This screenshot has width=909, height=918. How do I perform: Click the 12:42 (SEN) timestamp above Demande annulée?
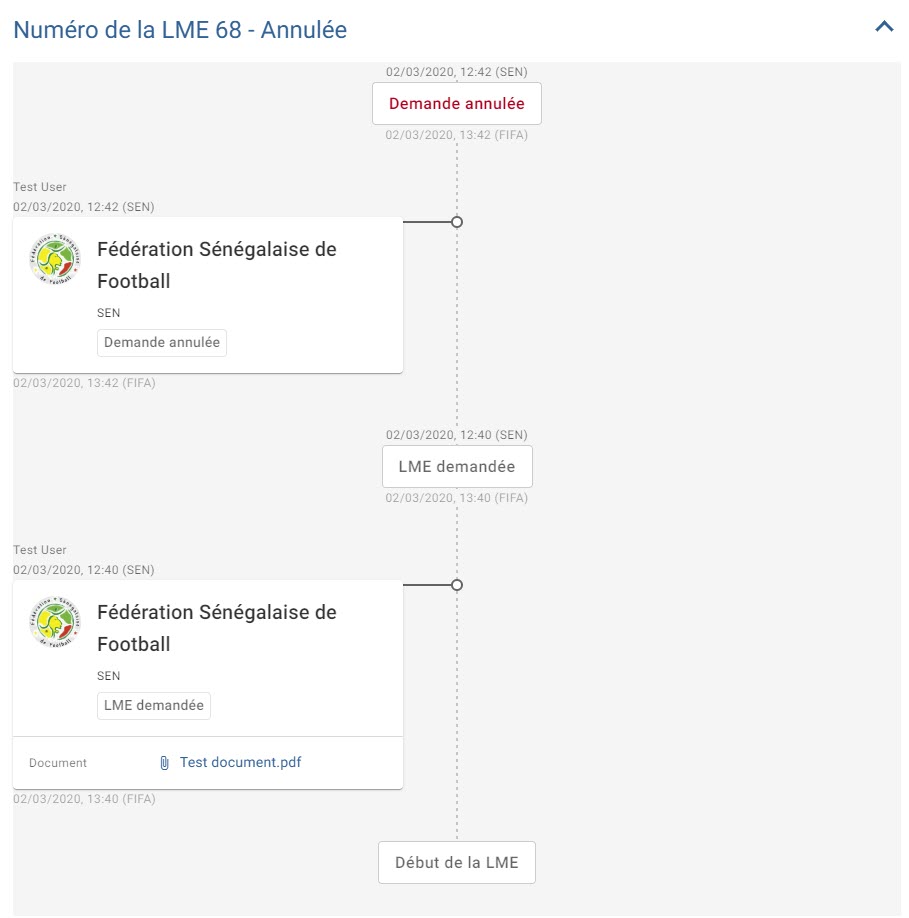[457, 72]
